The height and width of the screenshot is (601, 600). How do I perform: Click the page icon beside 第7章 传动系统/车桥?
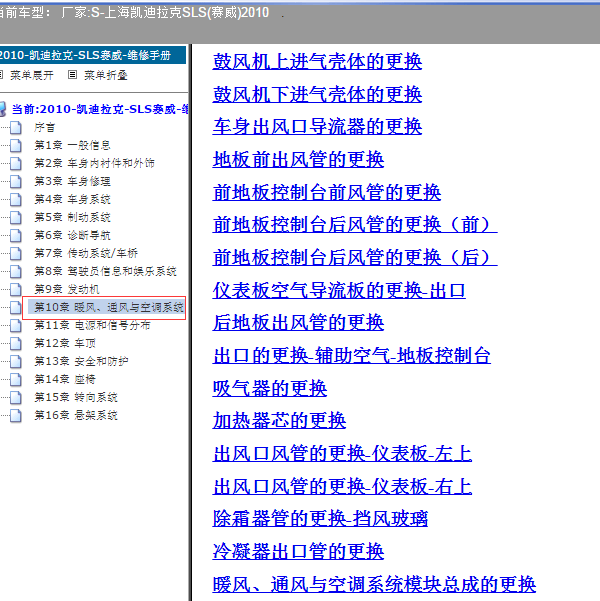pos(16,254)
